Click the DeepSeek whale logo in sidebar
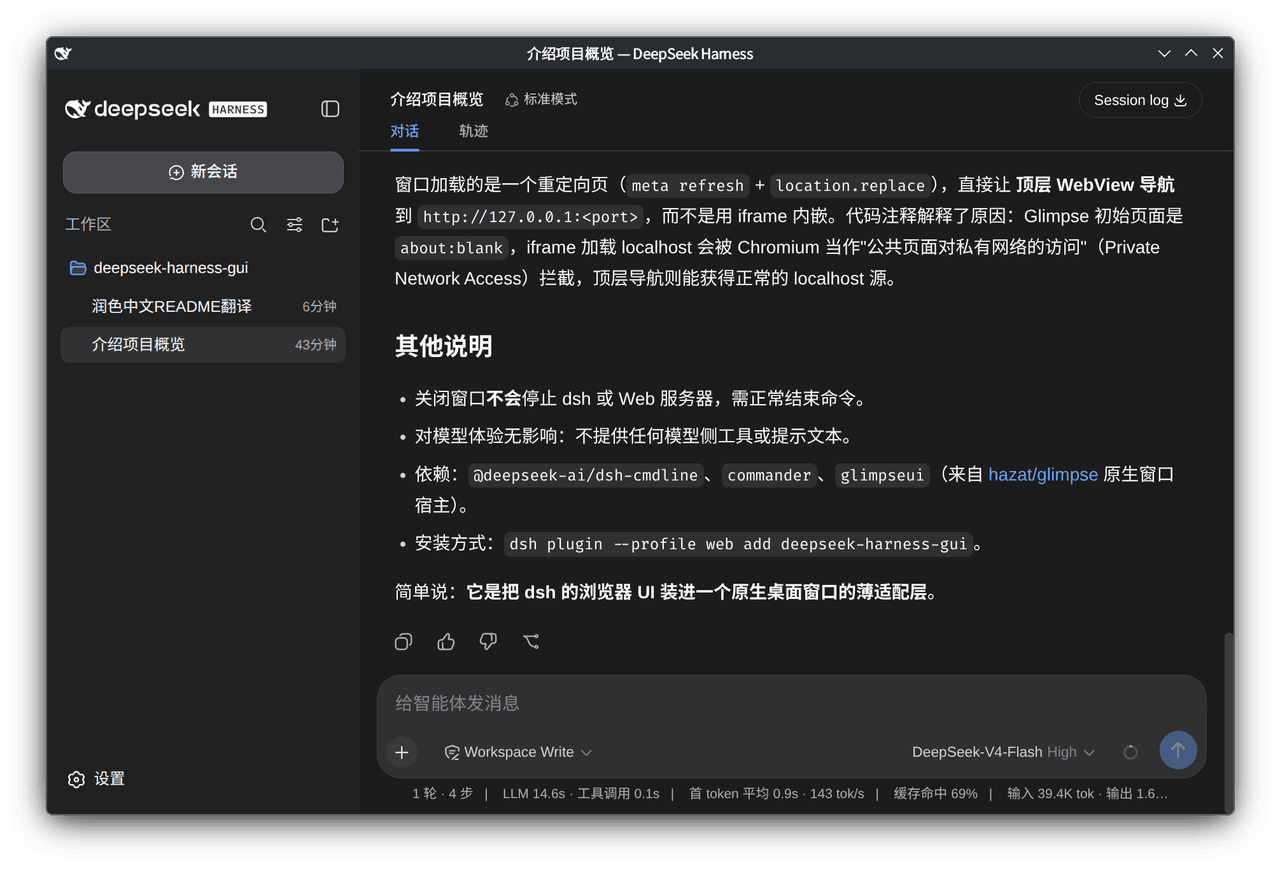The image size is (1280, 870). [x=78, y=109]
